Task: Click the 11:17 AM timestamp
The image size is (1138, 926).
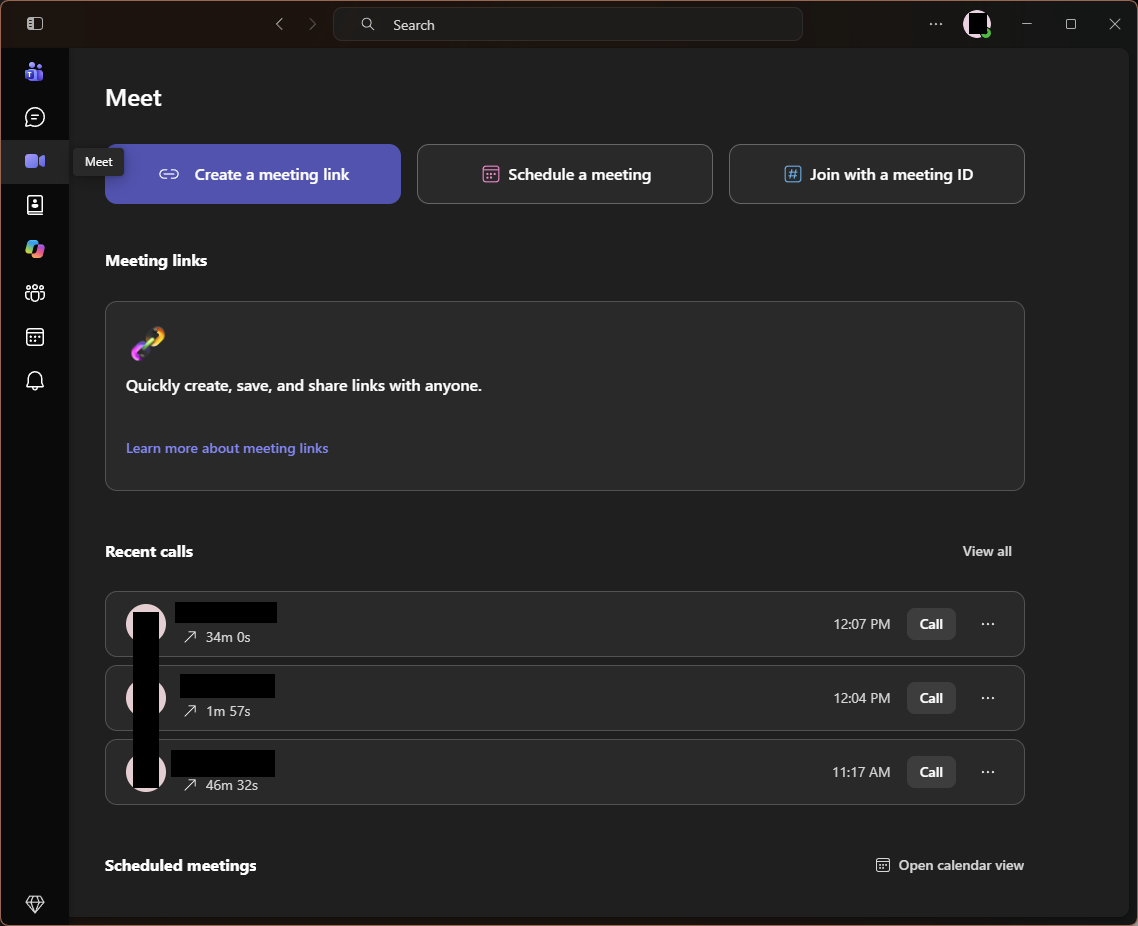Action: click(x=861, y=772)
